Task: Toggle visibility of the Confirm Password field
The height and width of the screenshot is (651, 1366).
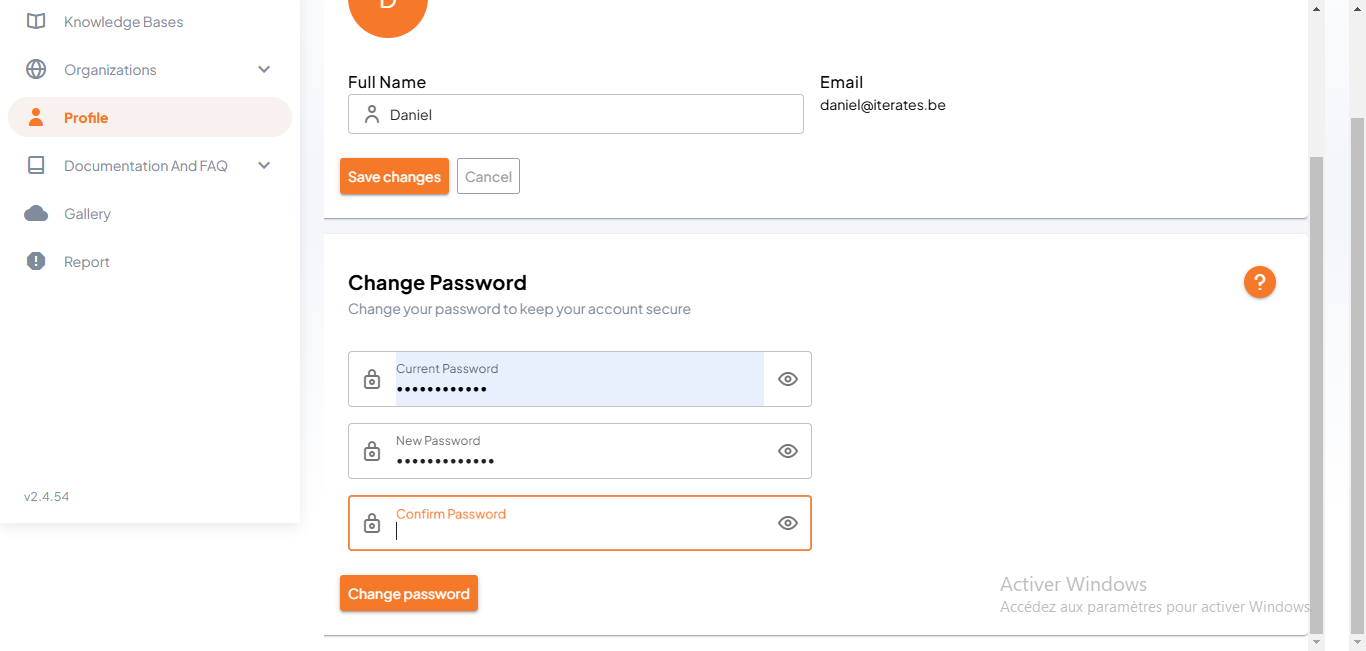Action: tap(787, 523)
